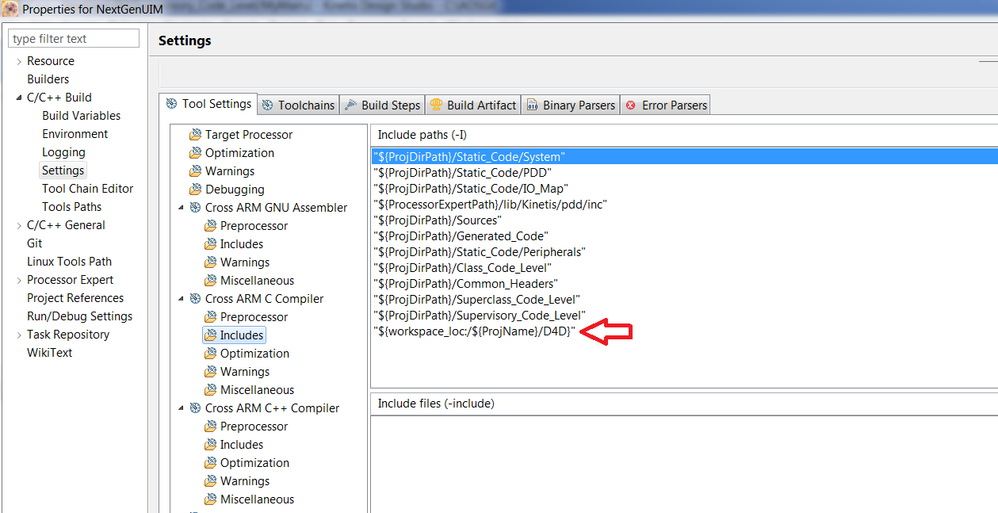This screenshot has width=998, height=513.
Task: Click the Preprocessor icon under C++ Compiler
Action: [x=211, y=426]
